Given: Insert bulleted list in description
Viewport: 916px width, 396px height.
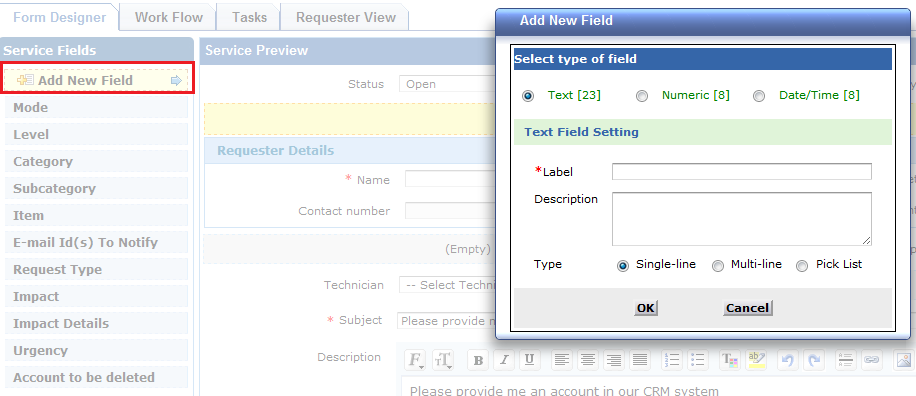Looking at the screenshot, I should tap(698, 360).
